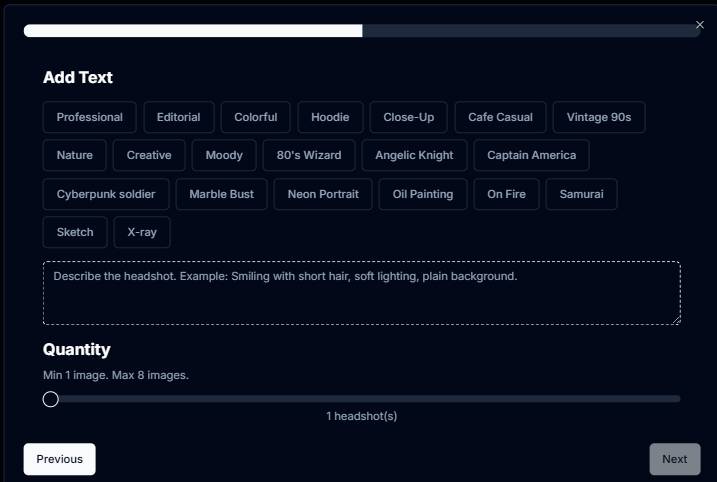717x482 pixels.
Task: Apply the Cyberpunk soldier style
Action: coord(106,194)
